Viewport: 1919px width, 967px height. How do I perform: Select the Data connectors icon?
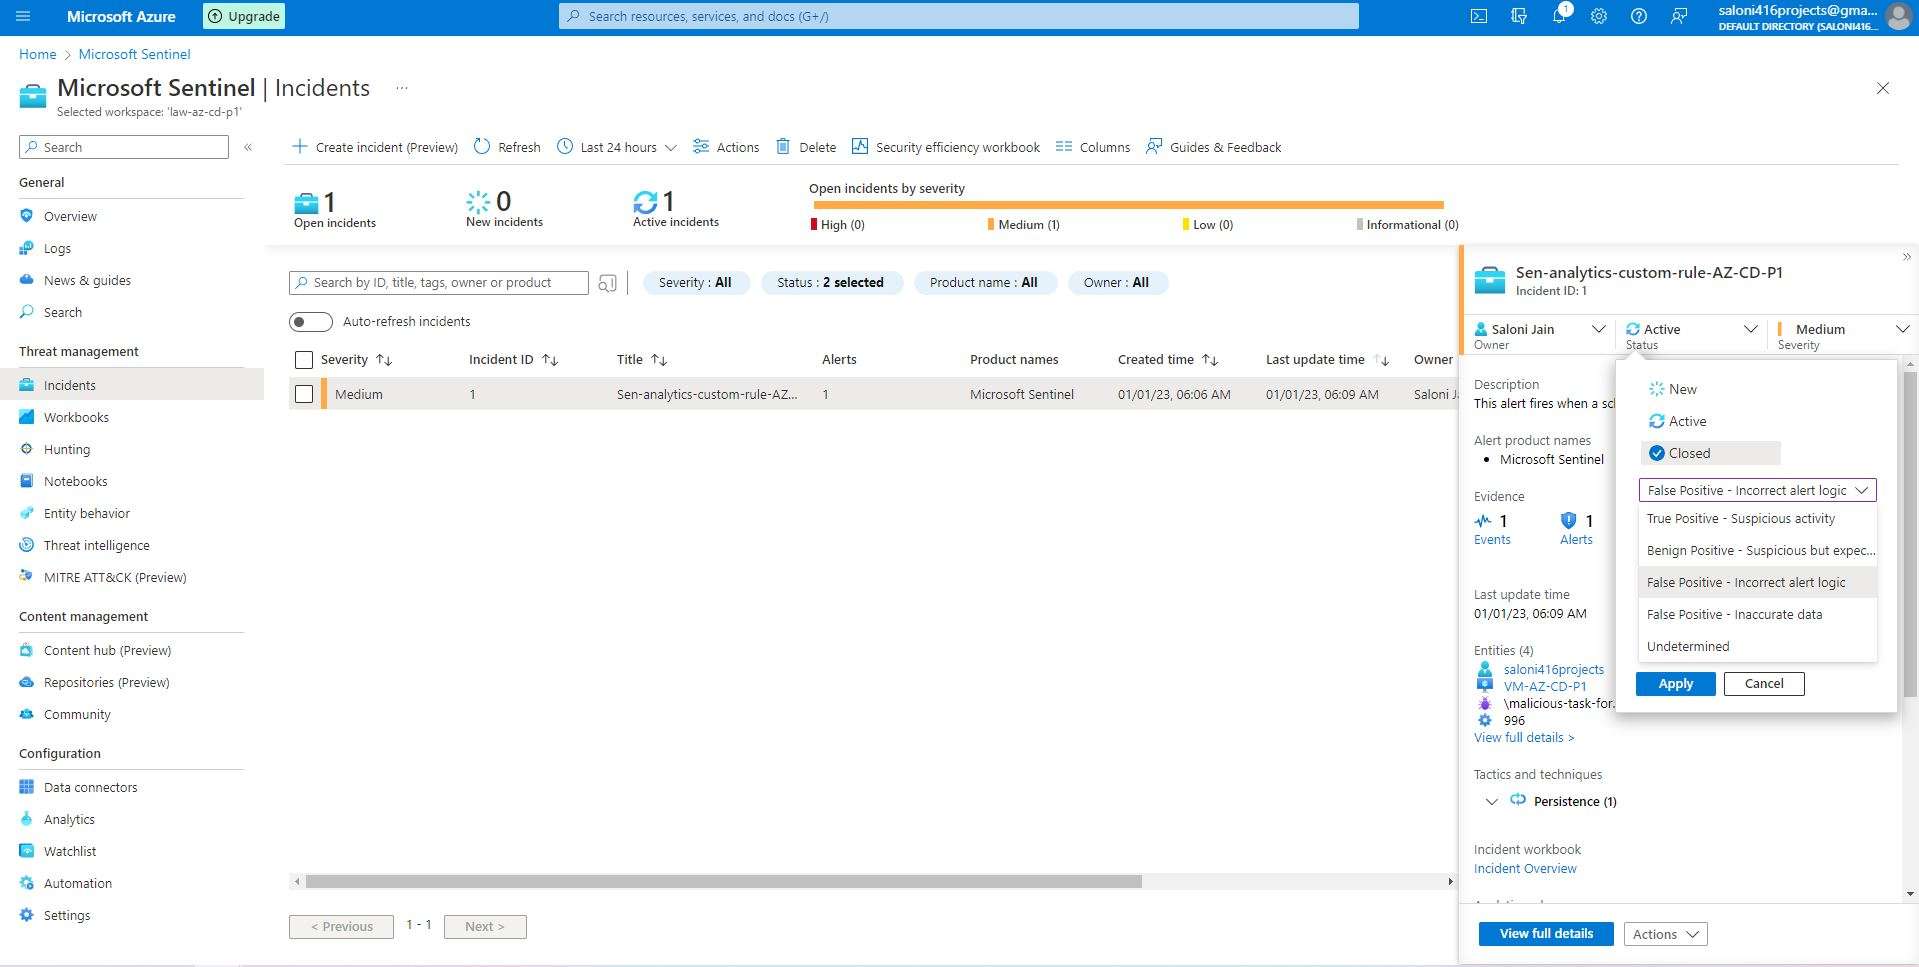27,787
